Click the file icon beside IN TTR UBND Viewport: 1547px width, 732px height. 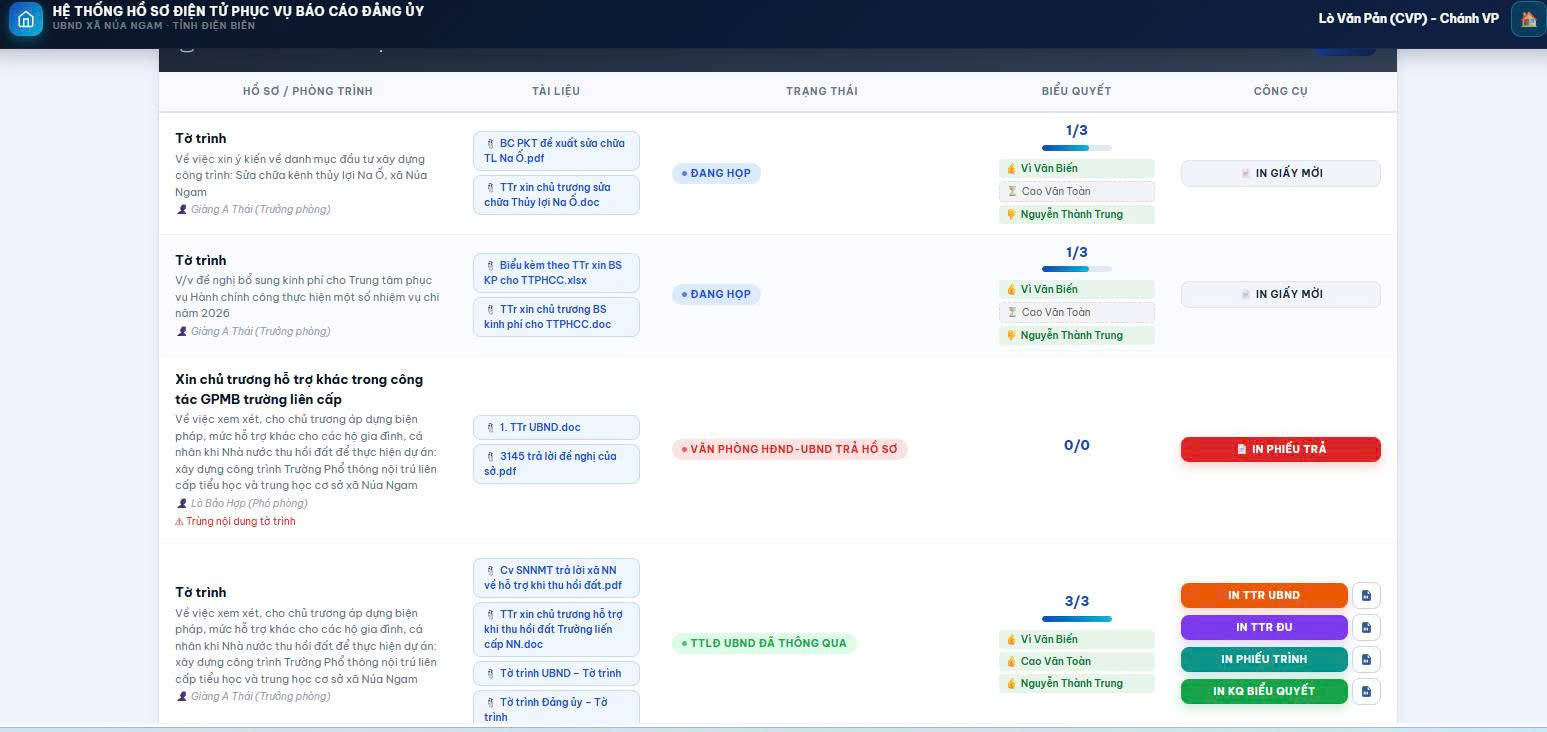[1366, 596]
